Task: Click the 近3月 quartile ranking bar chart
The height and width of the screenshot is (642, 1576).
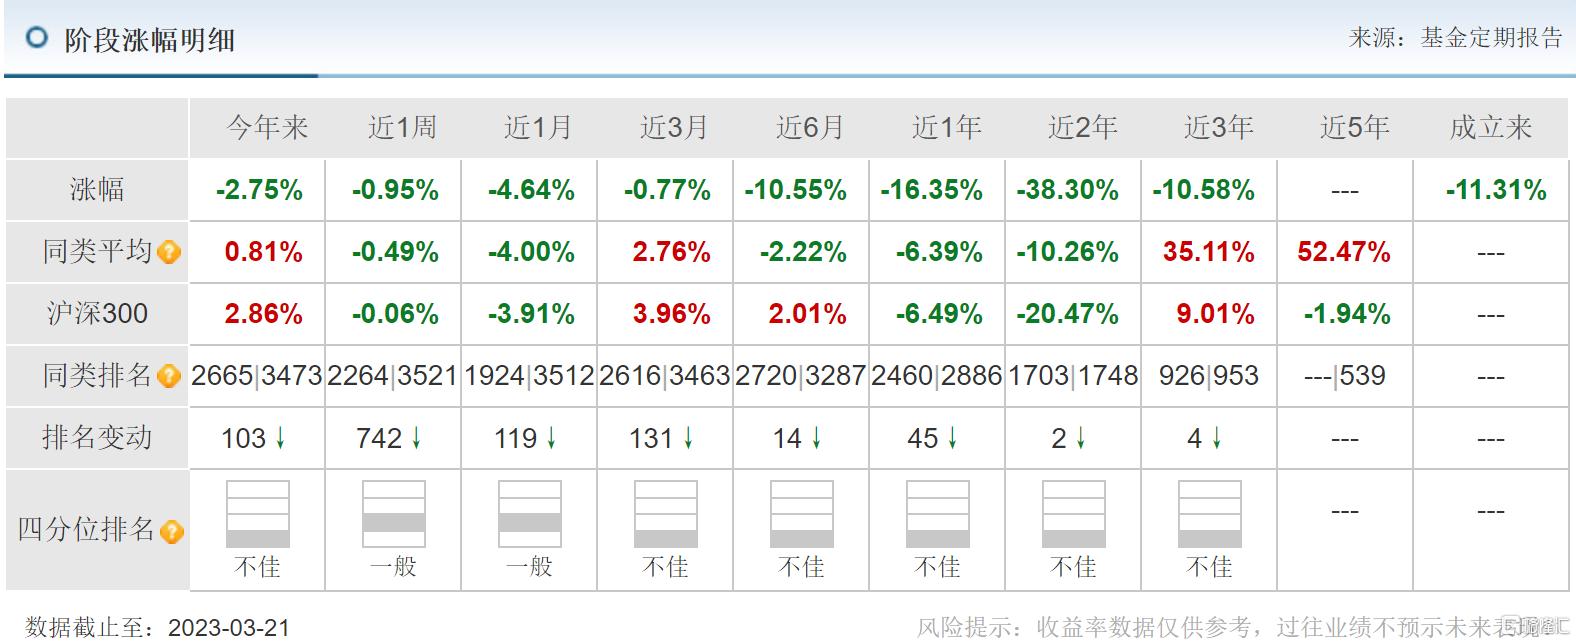Action: [666, 514]
